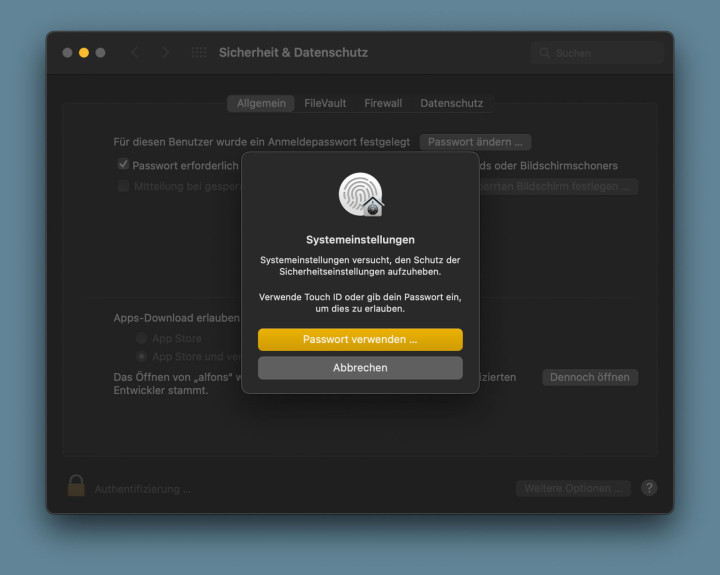
Task: Minimize window with the yellow button
Action: click(84, 52)
